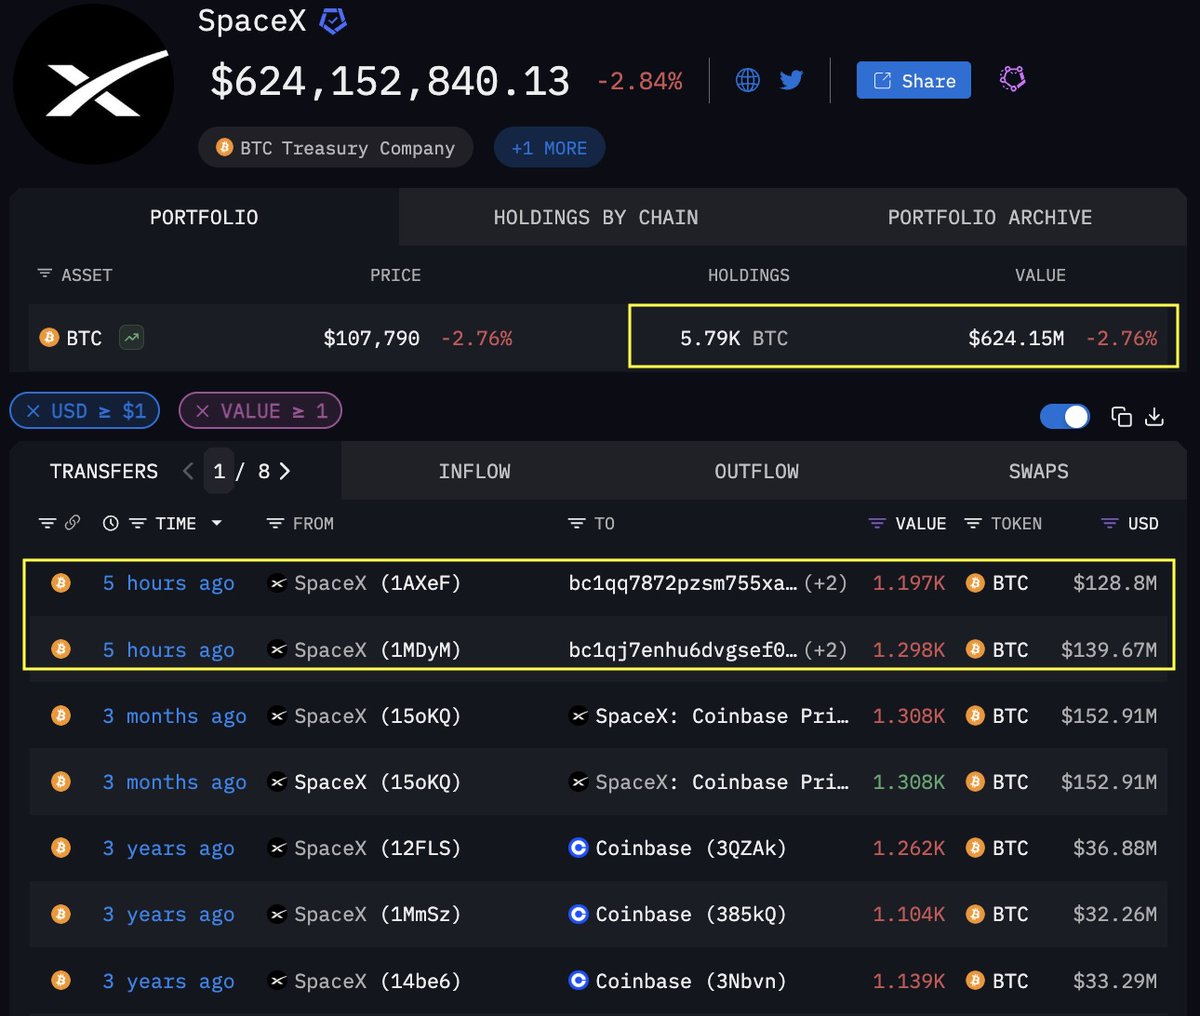Click the page number 1 field
This screenshot has height=1016, width=1200.
tap(219, 471)
